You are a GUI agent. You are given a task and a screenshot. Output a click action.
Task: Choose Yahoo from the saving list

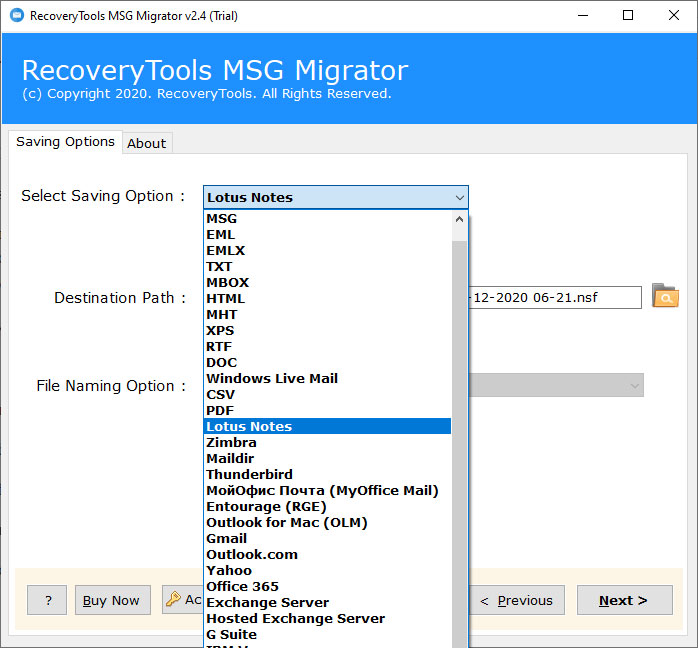point(327,571)
